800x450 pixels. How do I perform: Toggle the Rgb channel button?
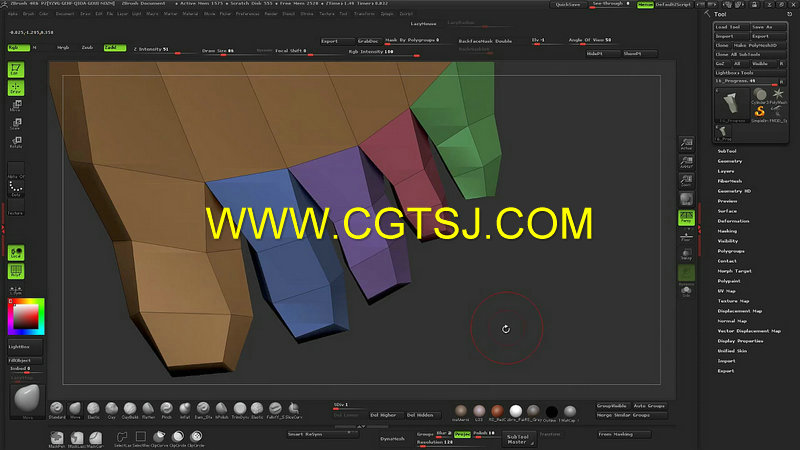[18, 47]
